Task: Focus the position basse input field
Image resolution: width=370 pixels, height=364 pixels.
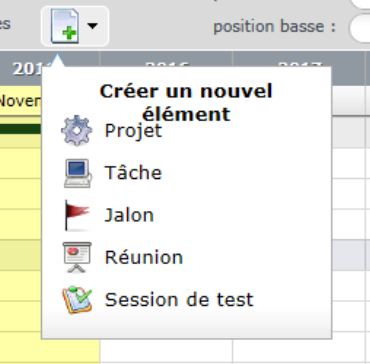Action: (x=359, y=28)
